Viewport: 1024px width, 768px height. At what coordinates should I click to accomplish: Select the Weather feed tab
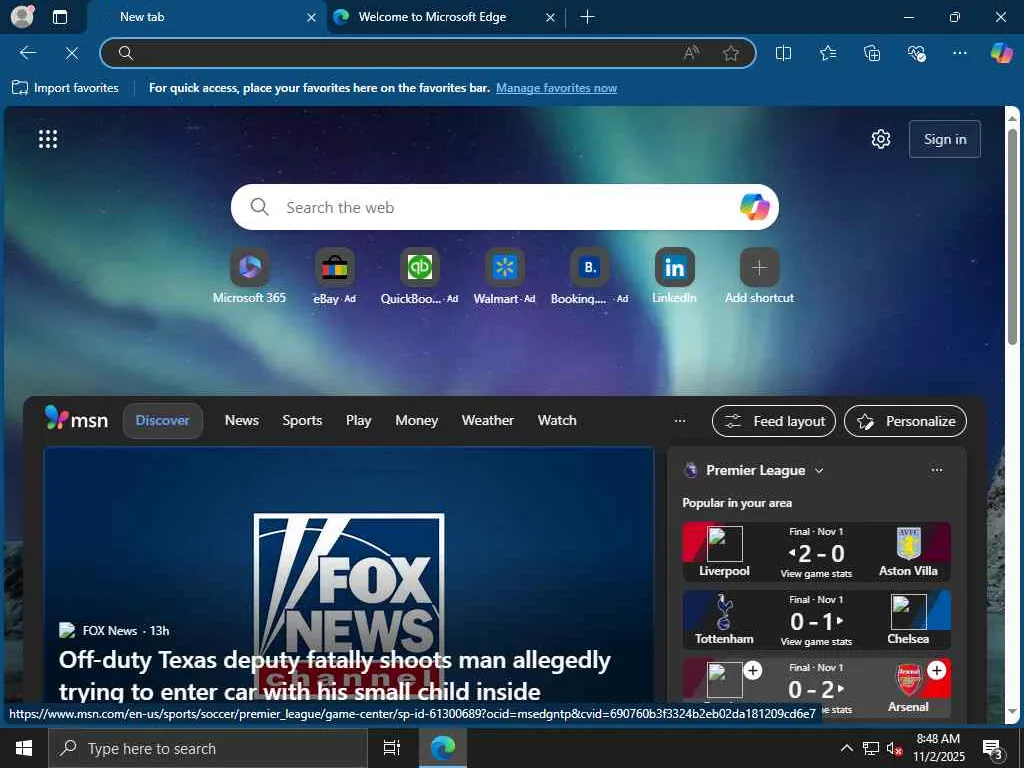[x=488, y=421]
